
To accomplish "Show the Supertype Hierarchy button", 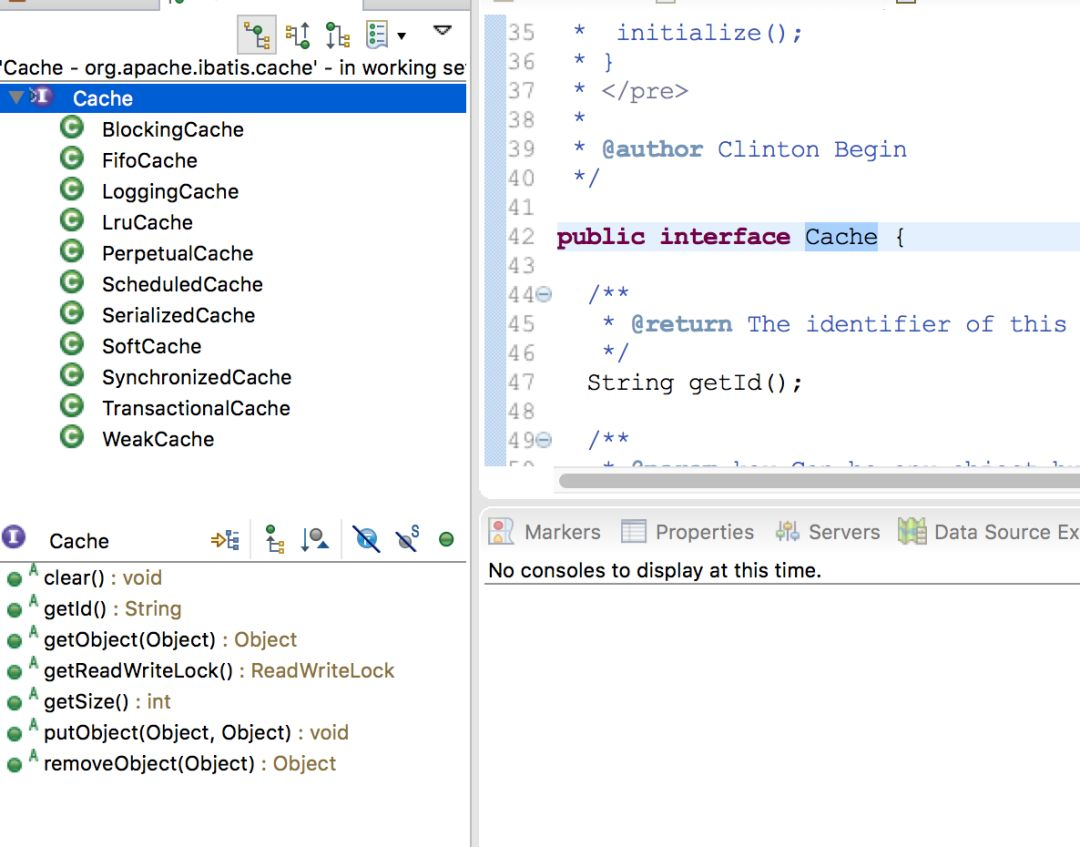I will (298, 35).
